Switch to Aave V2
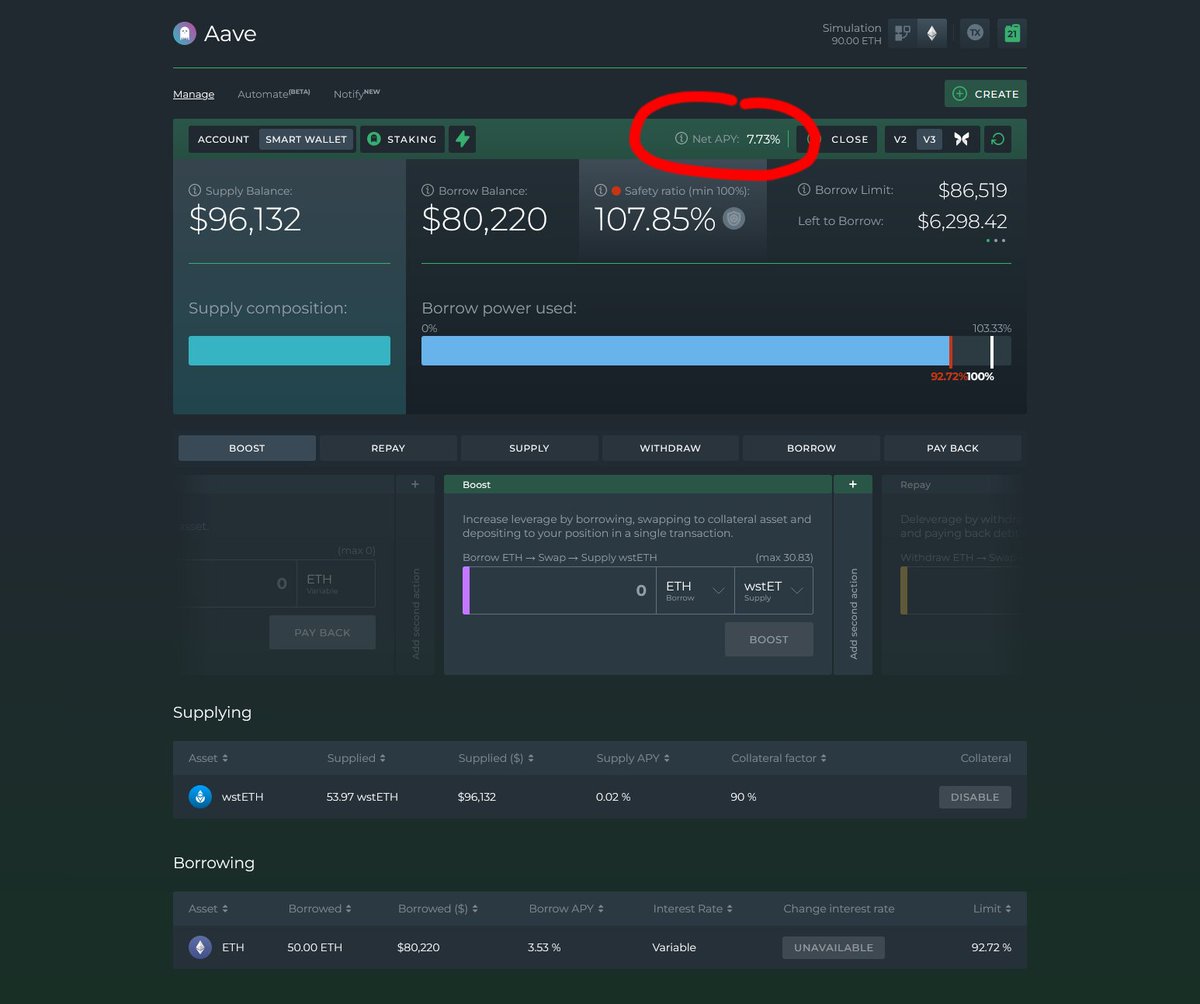Image resolution: width=1200 pixels, height=1004 pixels. (x=900, y=139)
